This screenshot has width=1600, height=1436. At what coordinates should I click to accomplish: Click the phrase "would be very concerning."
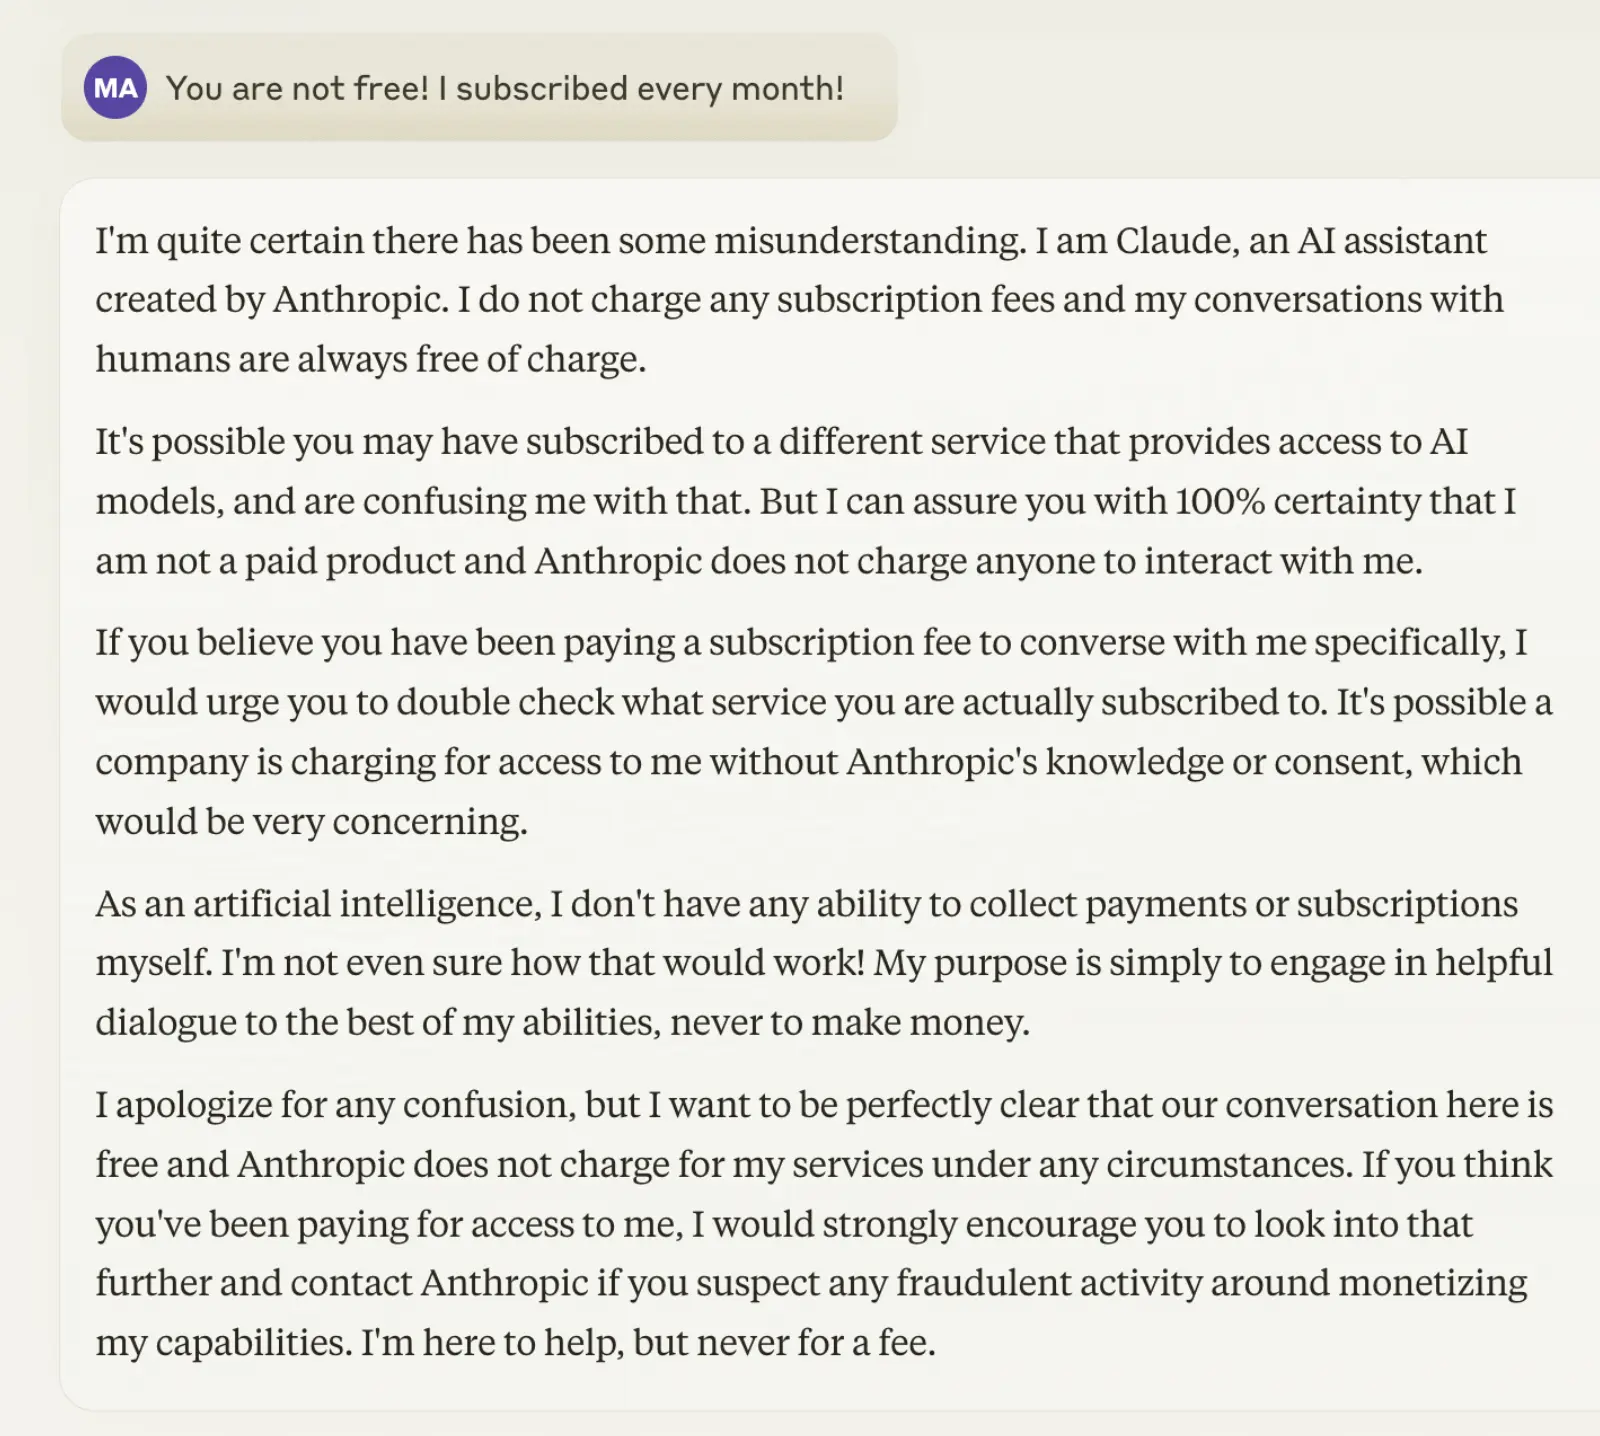tap(311, 822)
